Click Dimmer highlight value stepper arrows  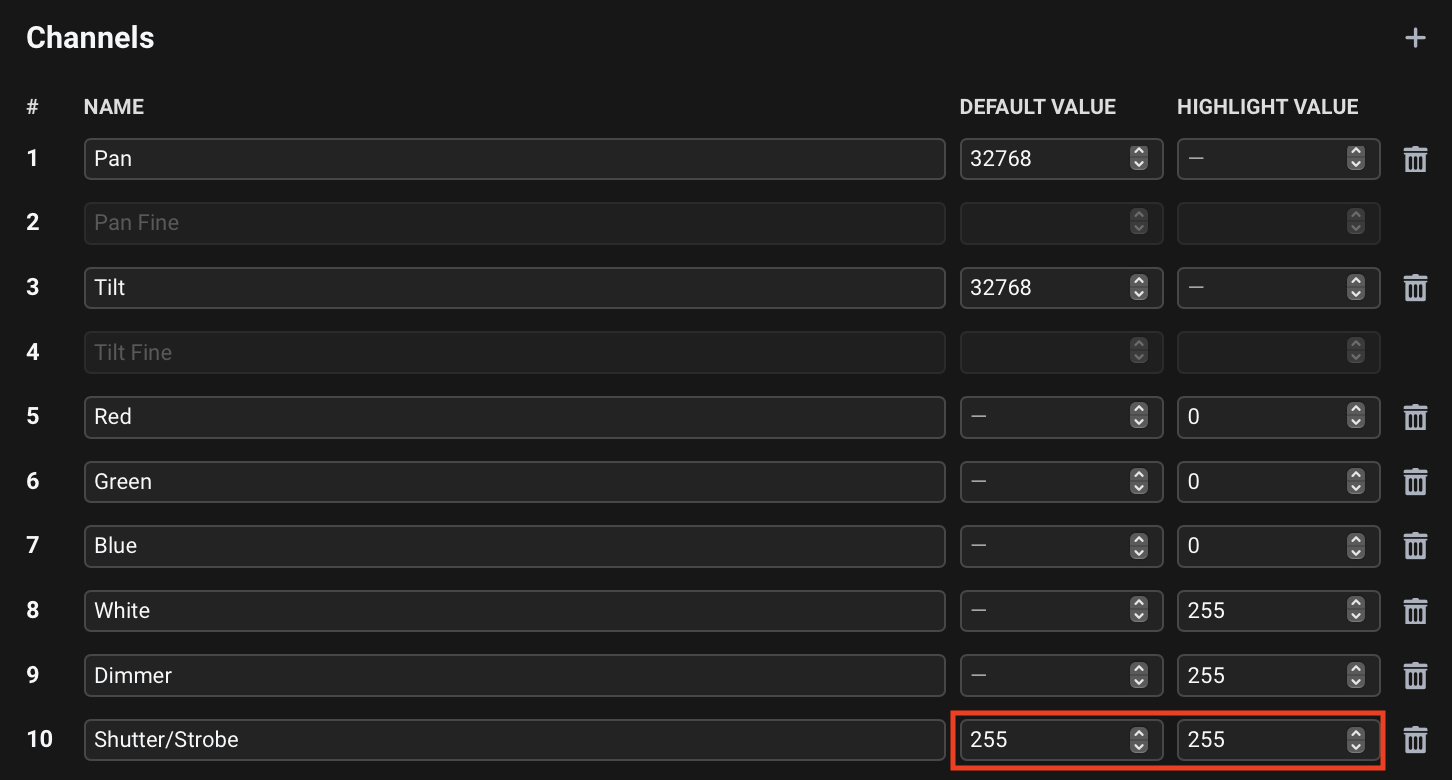click(x=1355, y=676)
